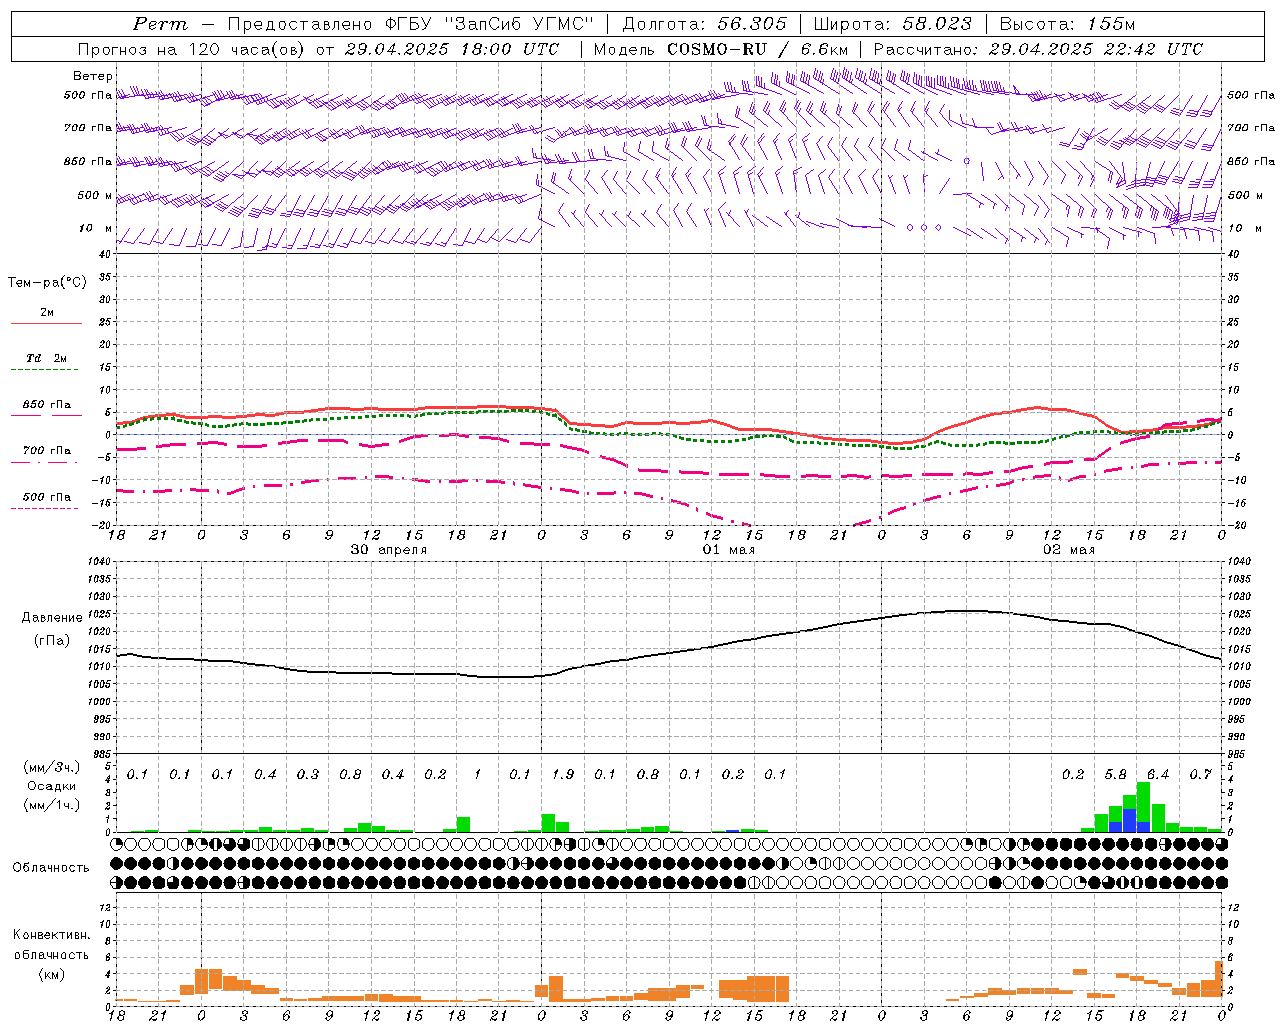1280x1024 pixels.
Task: Click the left "850 гПа" wind level label
Action: coord(88,161)
